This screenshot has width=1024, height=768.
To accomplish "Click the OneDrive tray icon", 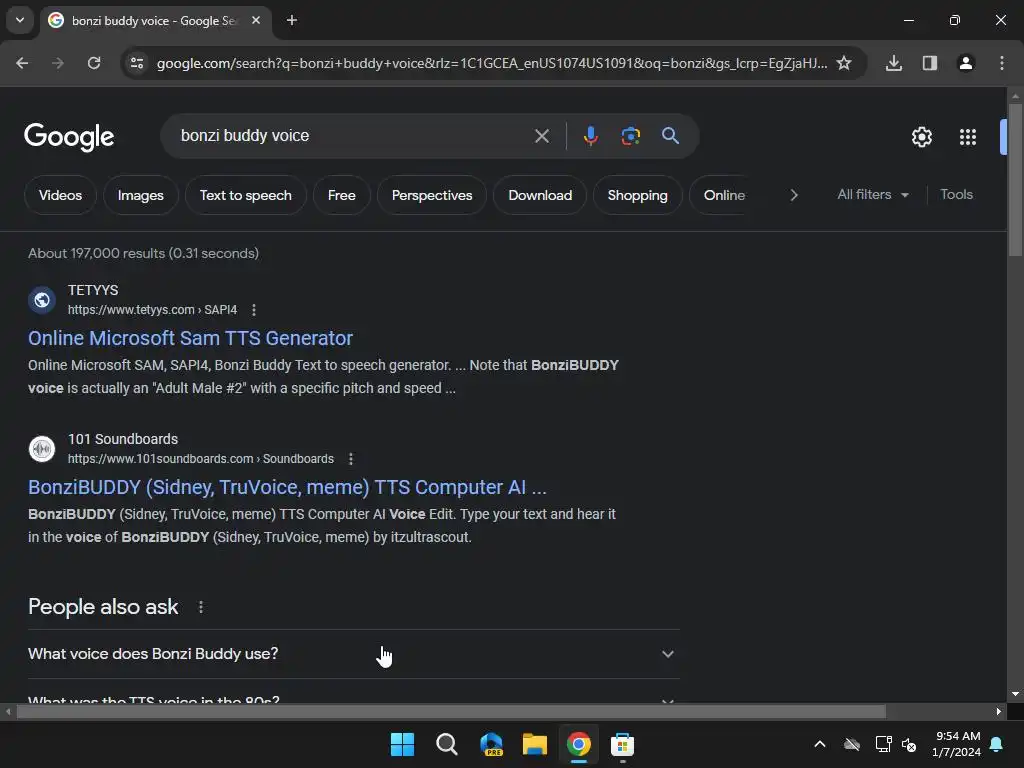I will click(x=852, y=744).
